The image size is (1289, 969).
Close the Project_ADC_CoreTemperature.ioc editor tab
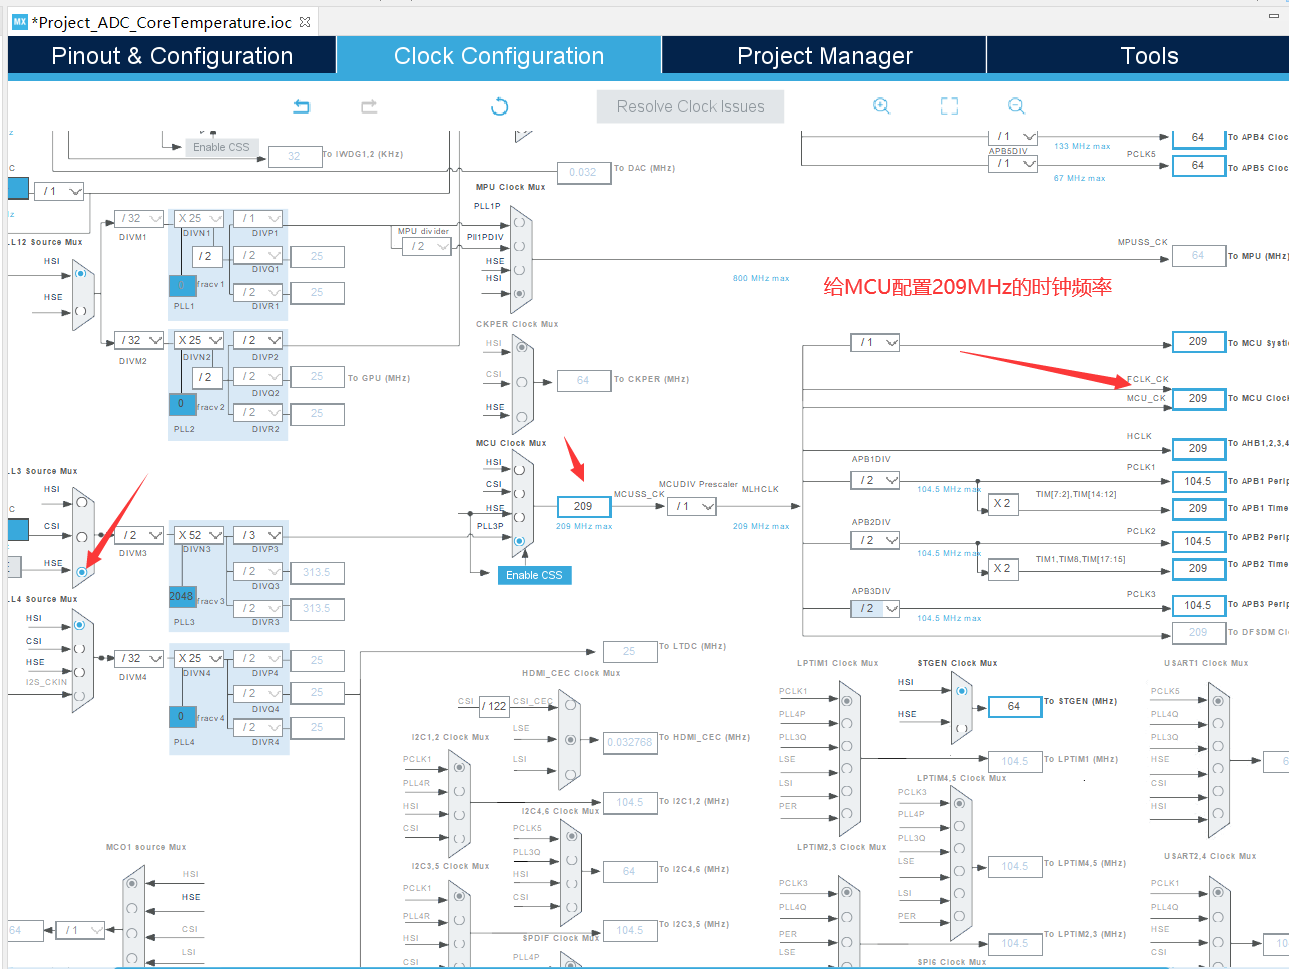click(305, 21)
